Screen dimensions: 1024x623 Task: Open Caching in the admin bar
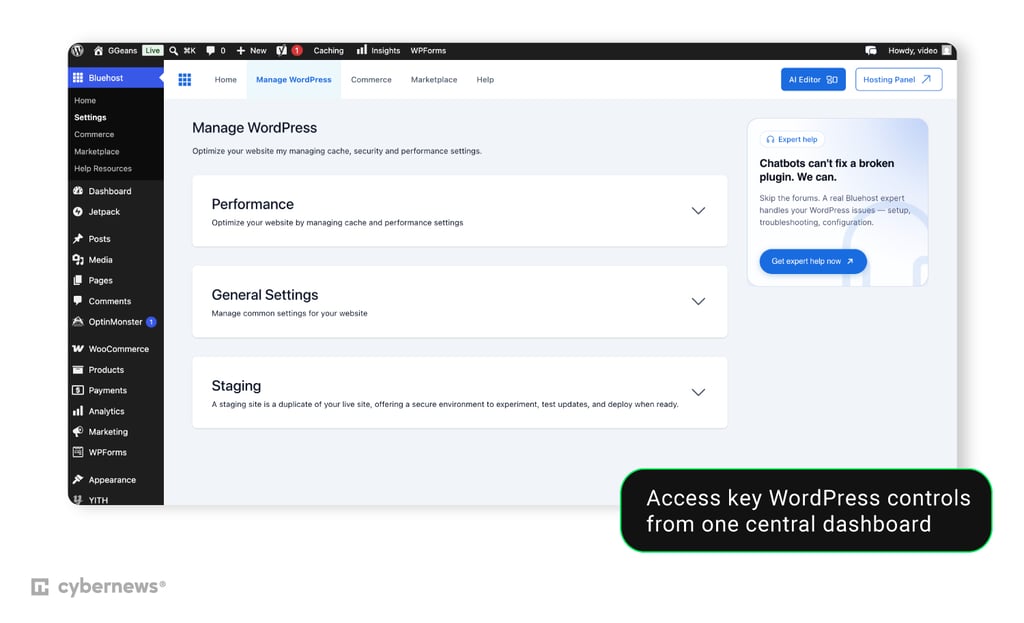point(328,50)
